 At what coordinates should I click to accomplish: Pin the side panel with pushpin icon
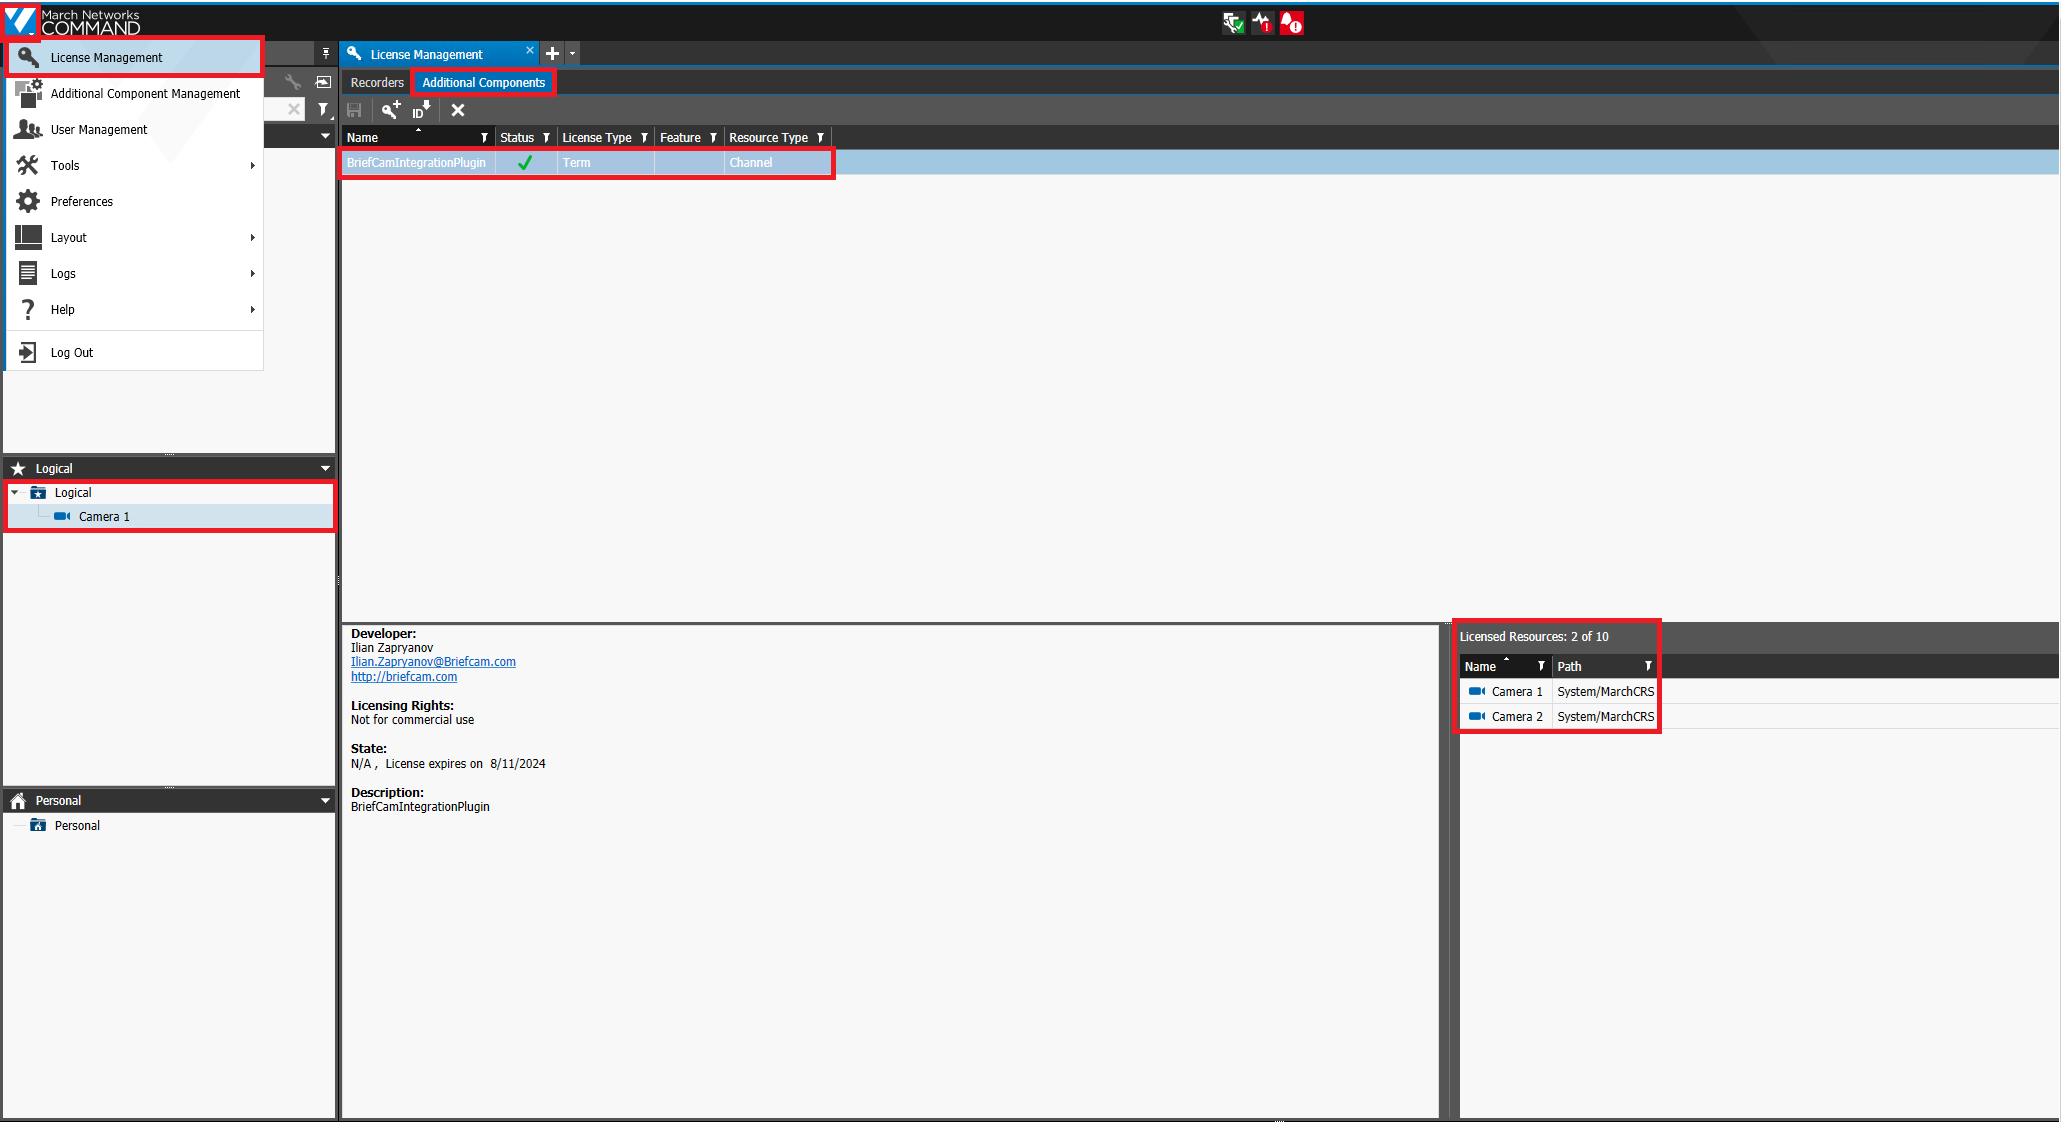326,54
